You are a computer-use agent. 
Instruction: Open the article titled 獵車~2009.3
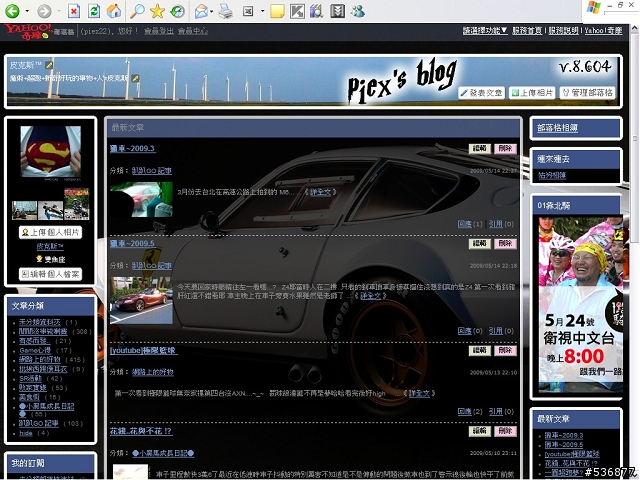[x=132, y=149]
